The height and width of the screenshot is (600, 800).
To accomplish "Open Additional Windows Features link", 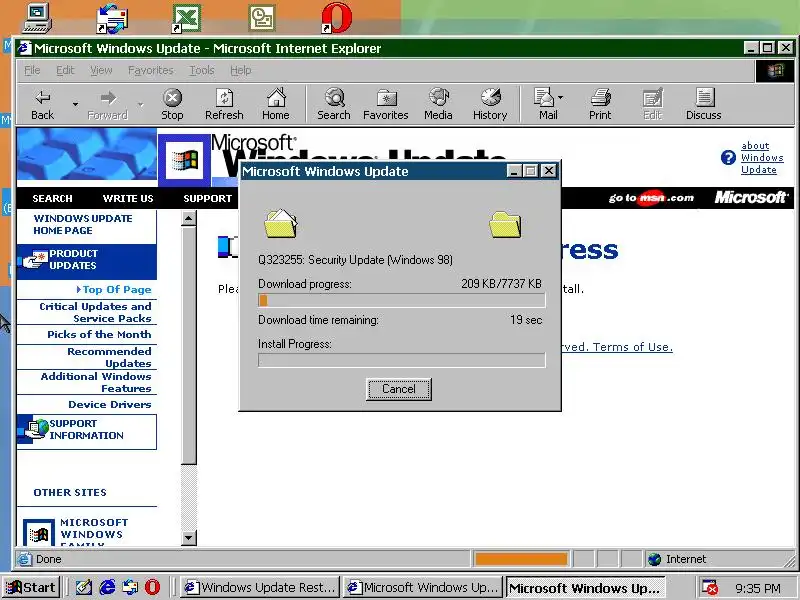I will 96,382.
